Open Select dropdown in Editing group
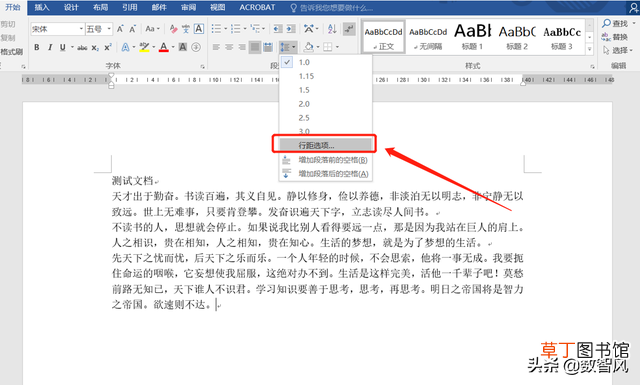Viewport: 640px width, 385px height. coord(618,51)
